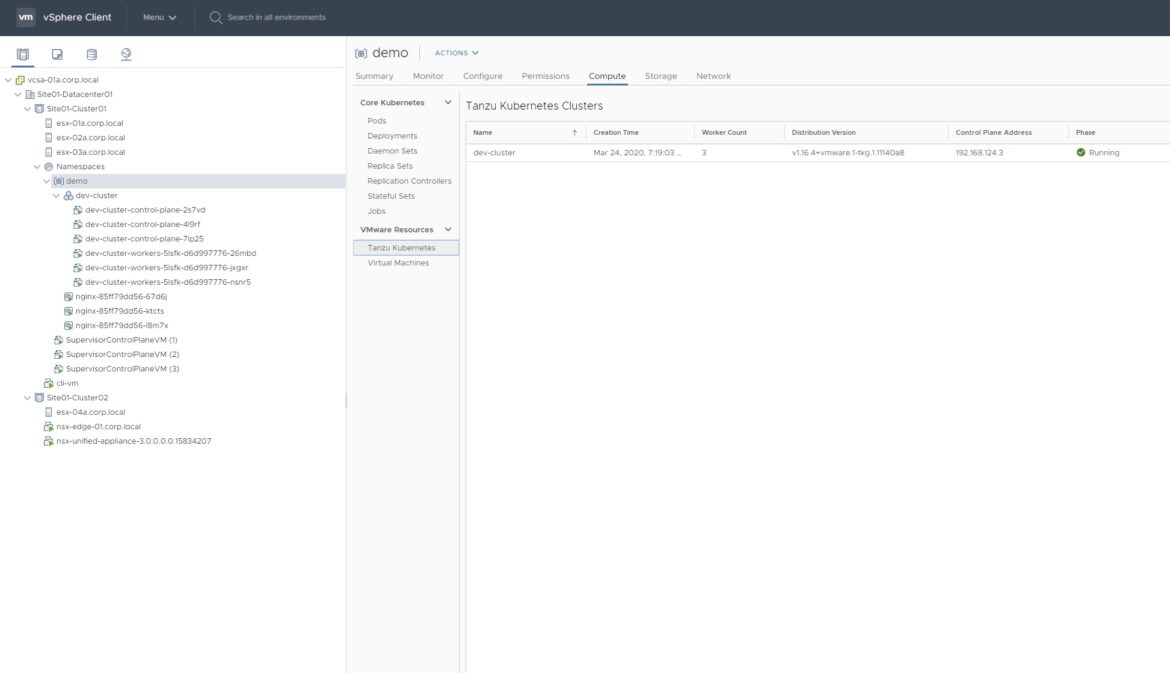This screenshot has width=1170, height=673.
Task: Click the Site01-Datacenter01 datacenter icon
Action: 30,94
